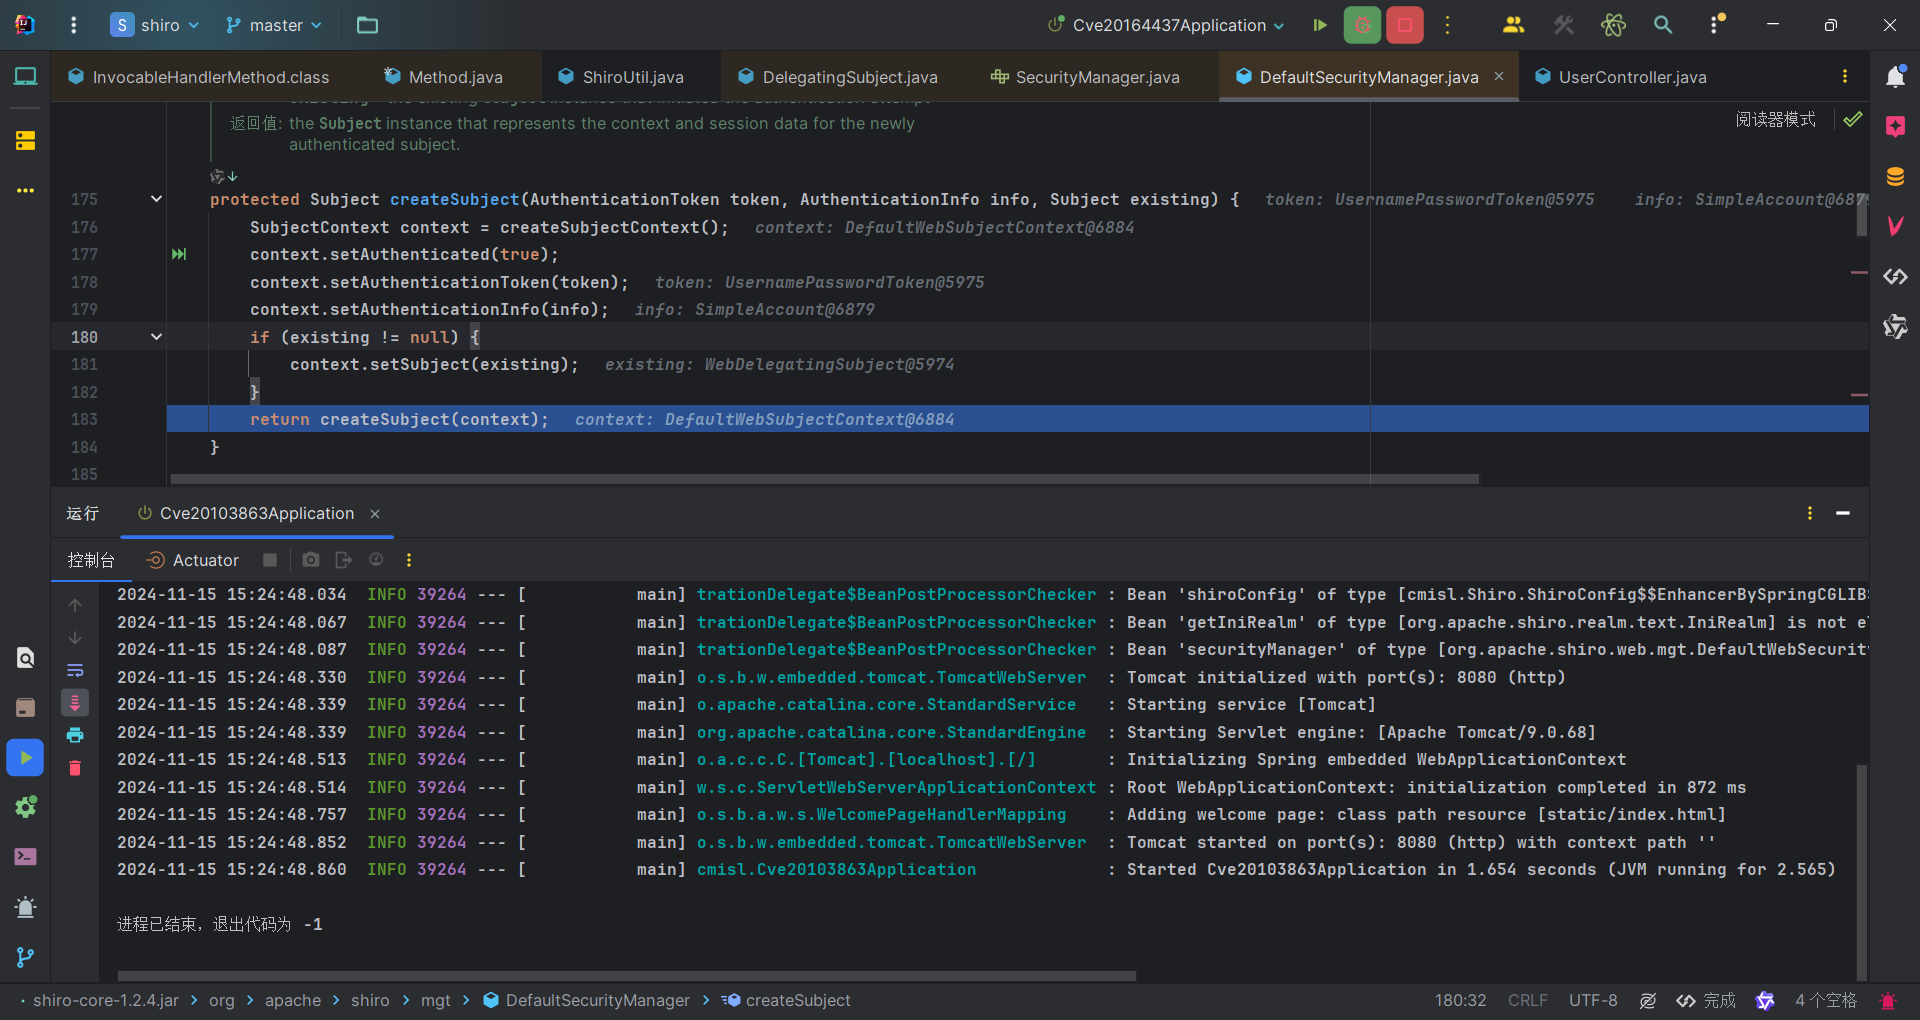Click run-to-cursor marker at line 177
The image size is (1920, 1020).
click(x=179, y=254)
